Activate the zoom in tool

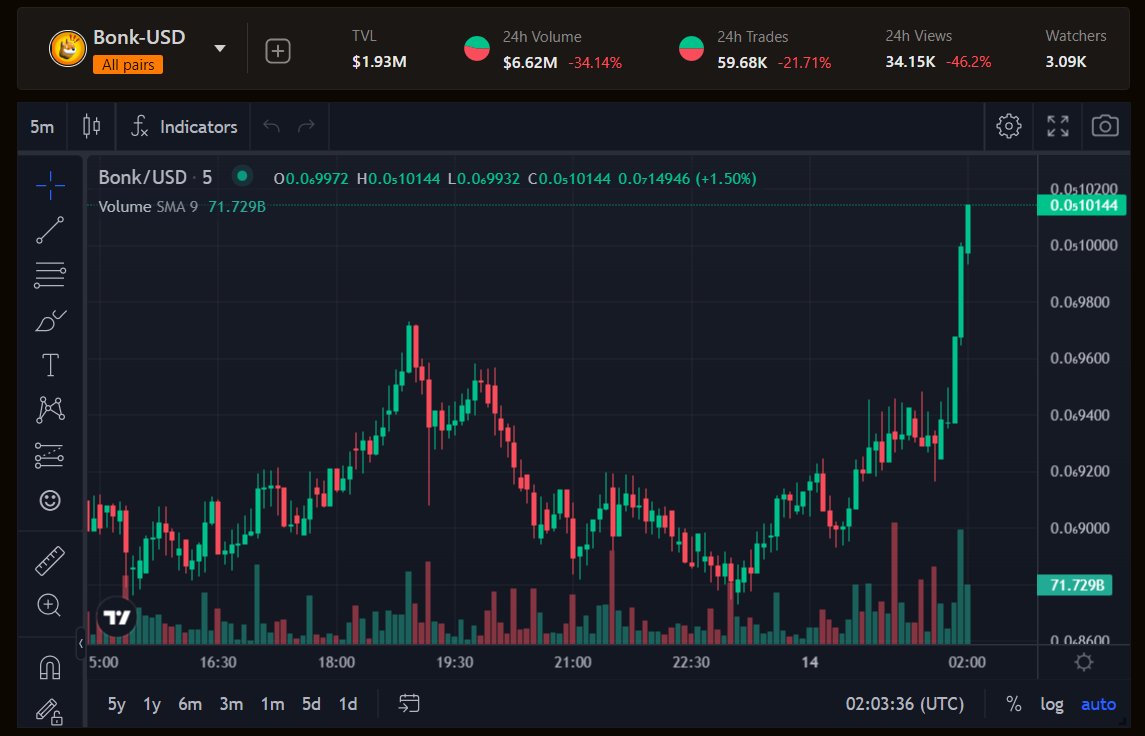[50, 605]
